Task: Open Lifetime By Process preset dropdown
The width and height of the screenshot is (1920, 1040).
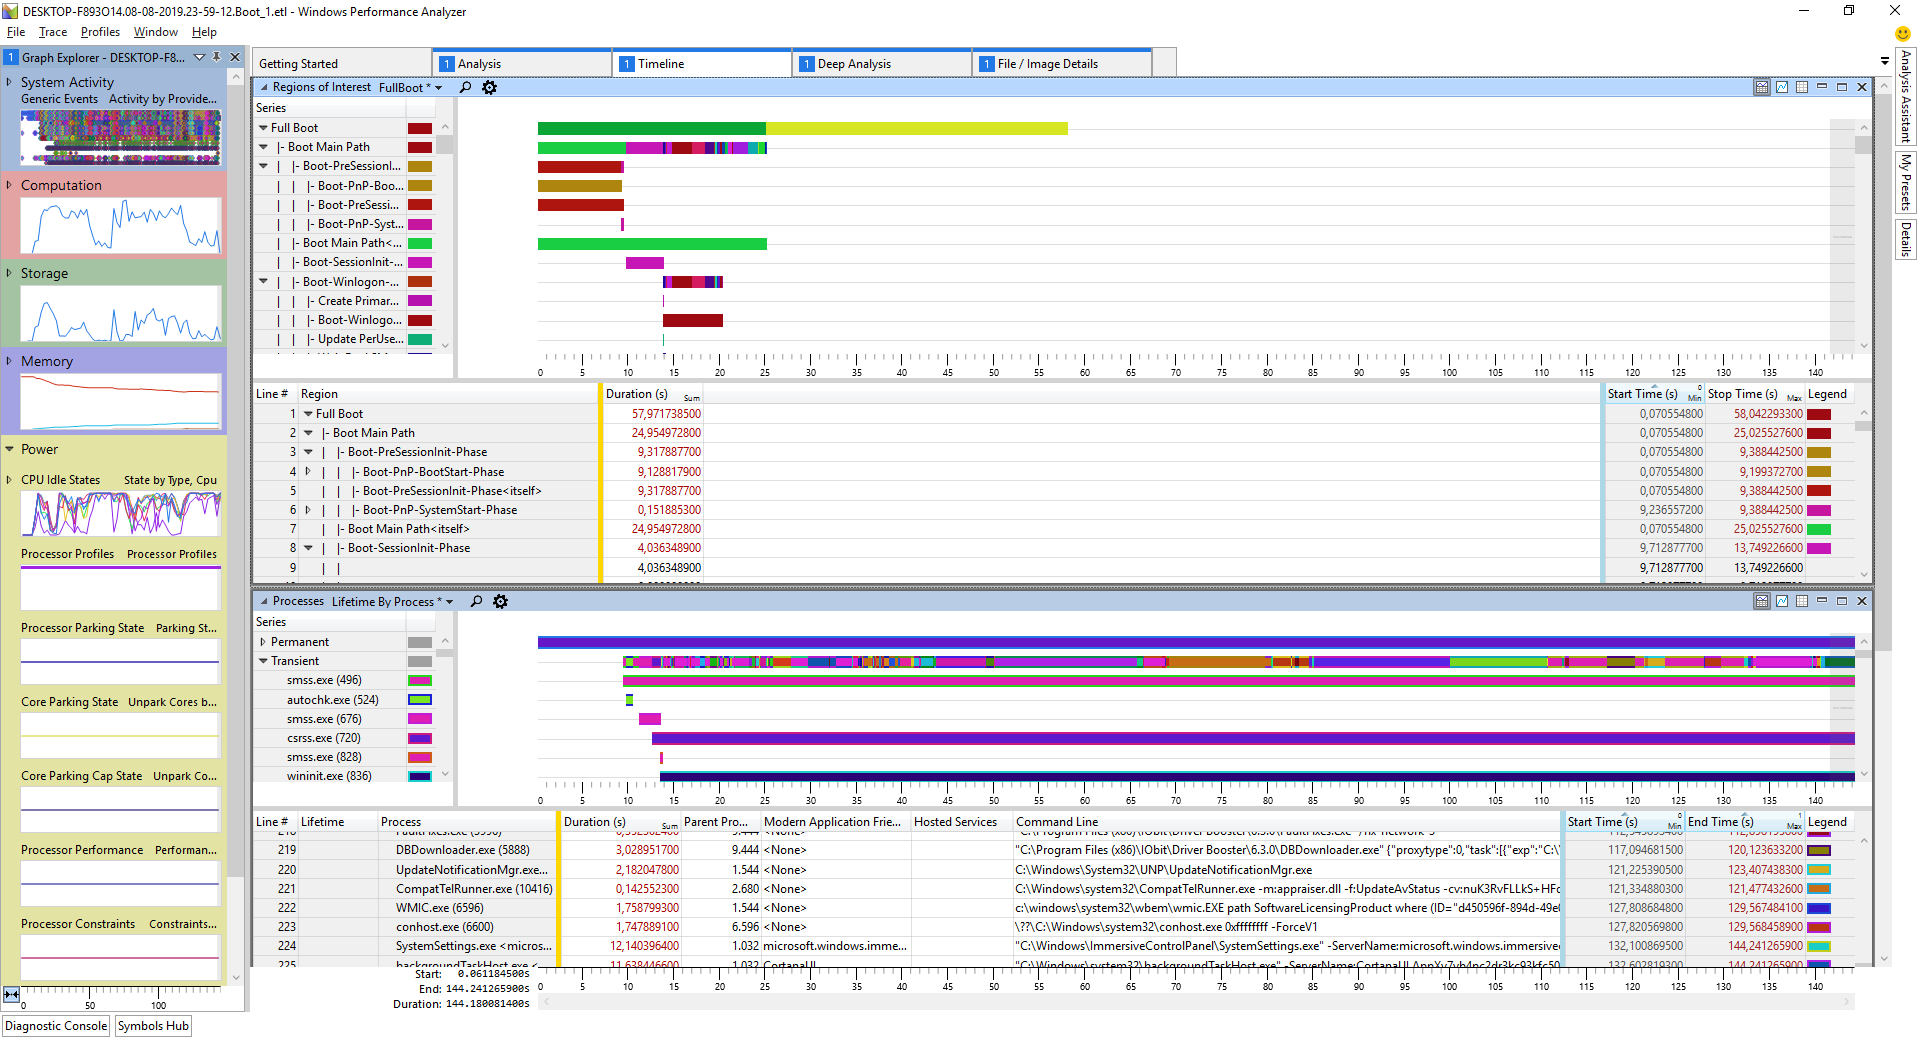Action: [x=449, y=602]
